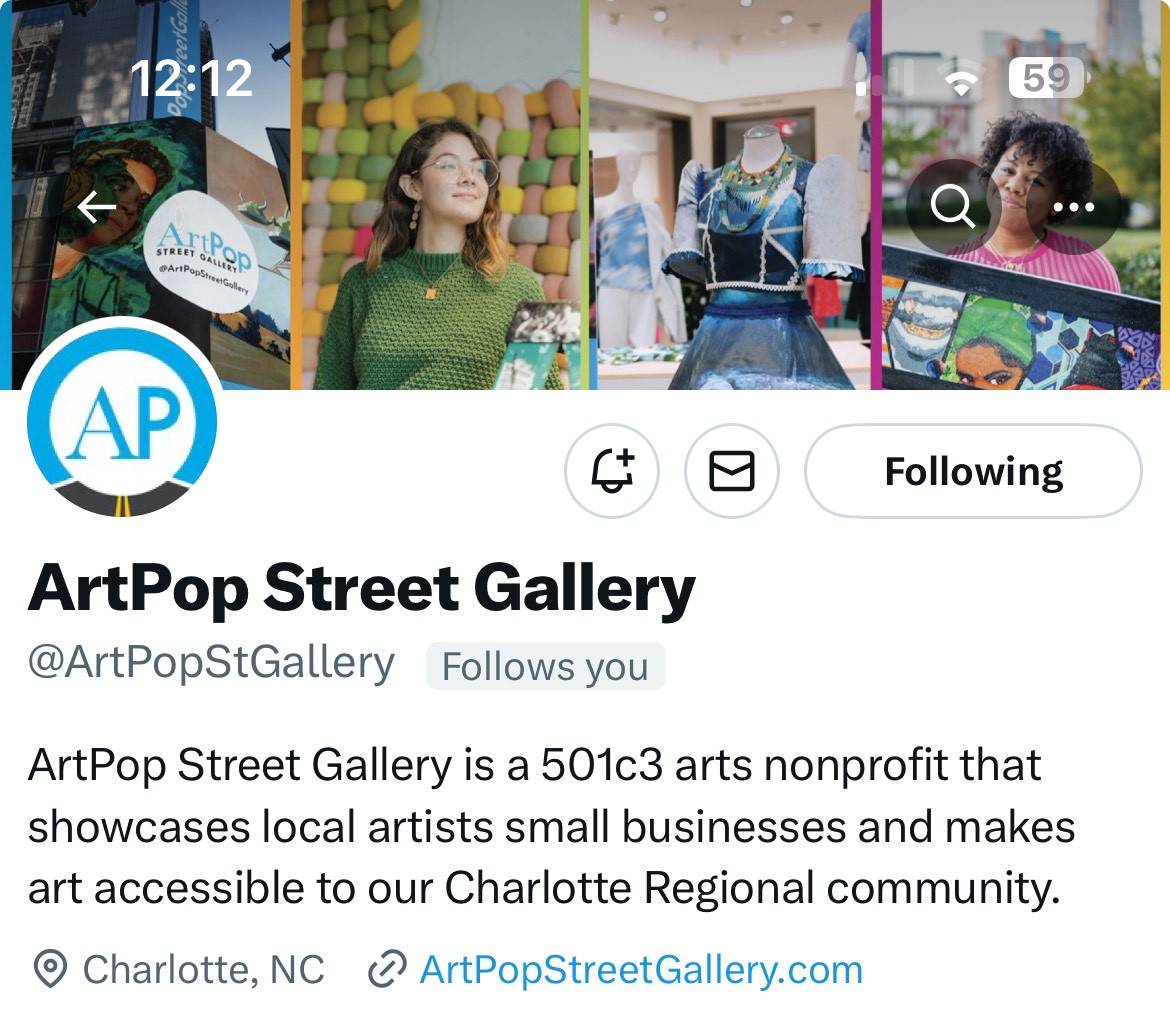Tap the ArtPop Street Gallery profile name
This screenshot has height=1016, width=1170.
click(361, 589)
